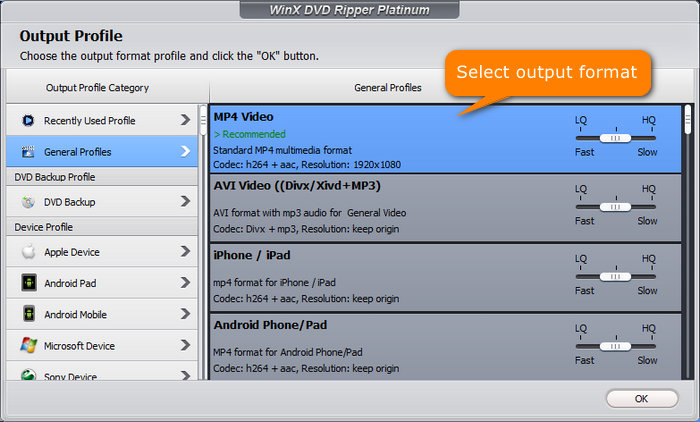
Task: Click the DVD Backup disc icon
Action: click(x=28, y=202)
